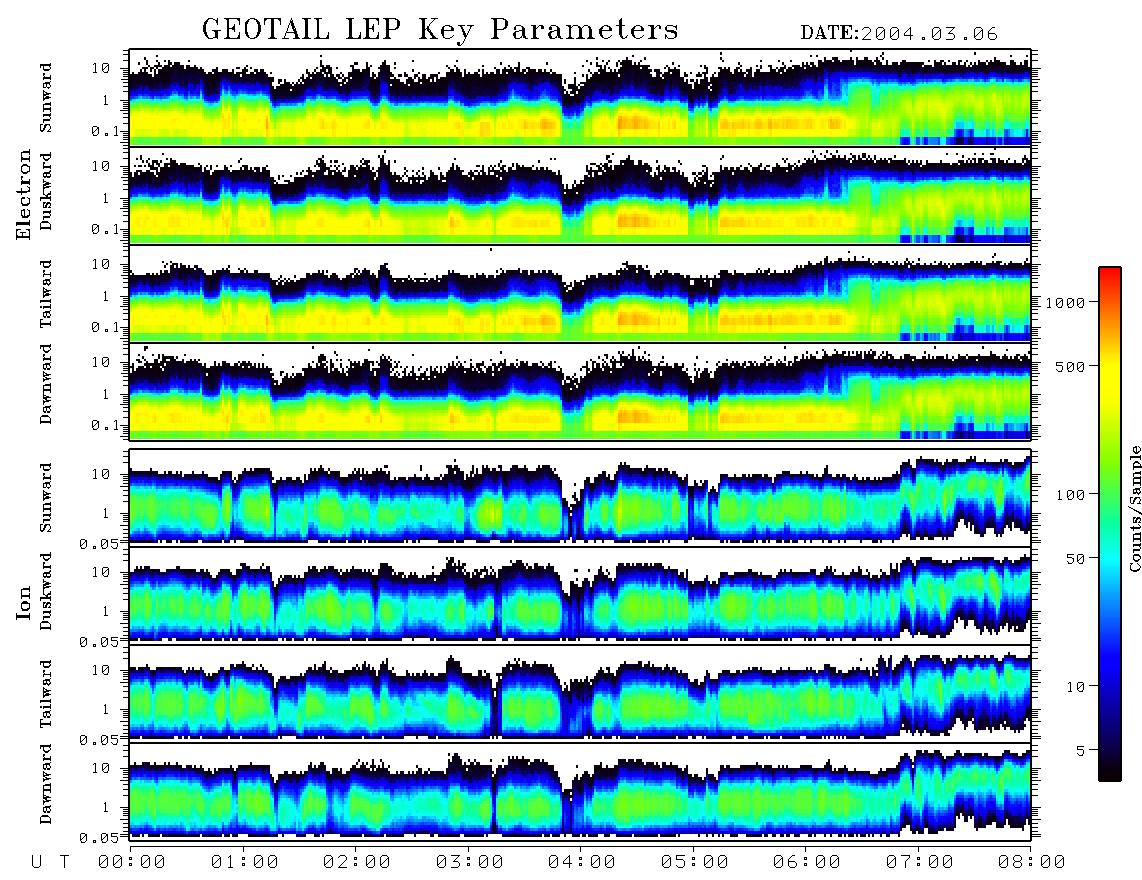Click the 05:00 time tick label
The width and height of the screenshot is (1142, 880).
(695, 863)
